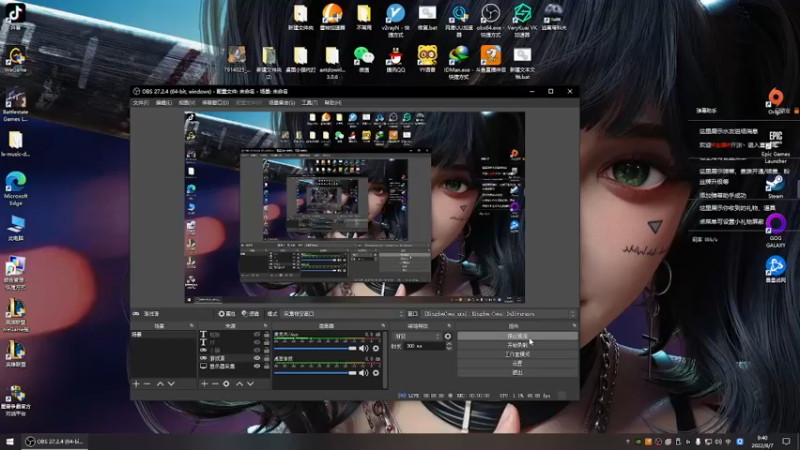Open the 窗口 window selection dropdown

[499, 314]
